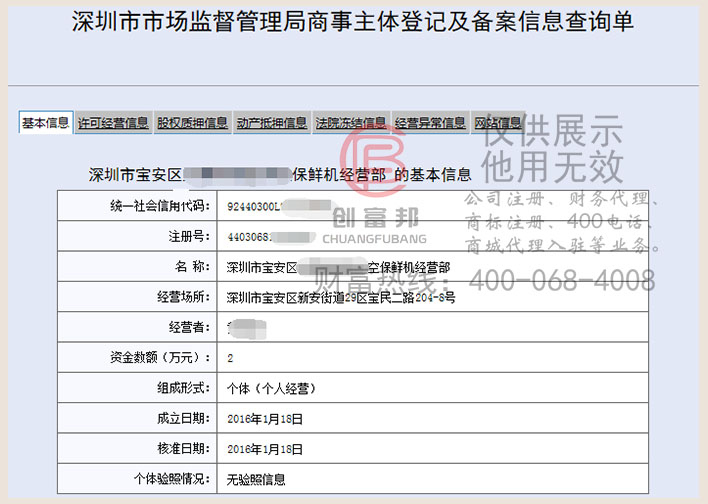Select the 基本信息 tab
708x504 pixels.
[46, 122]
